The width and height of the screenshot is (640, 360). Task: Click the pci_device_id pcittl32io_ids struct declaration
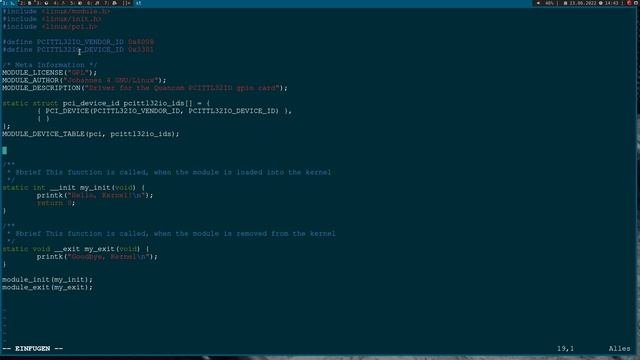point(106,104)
